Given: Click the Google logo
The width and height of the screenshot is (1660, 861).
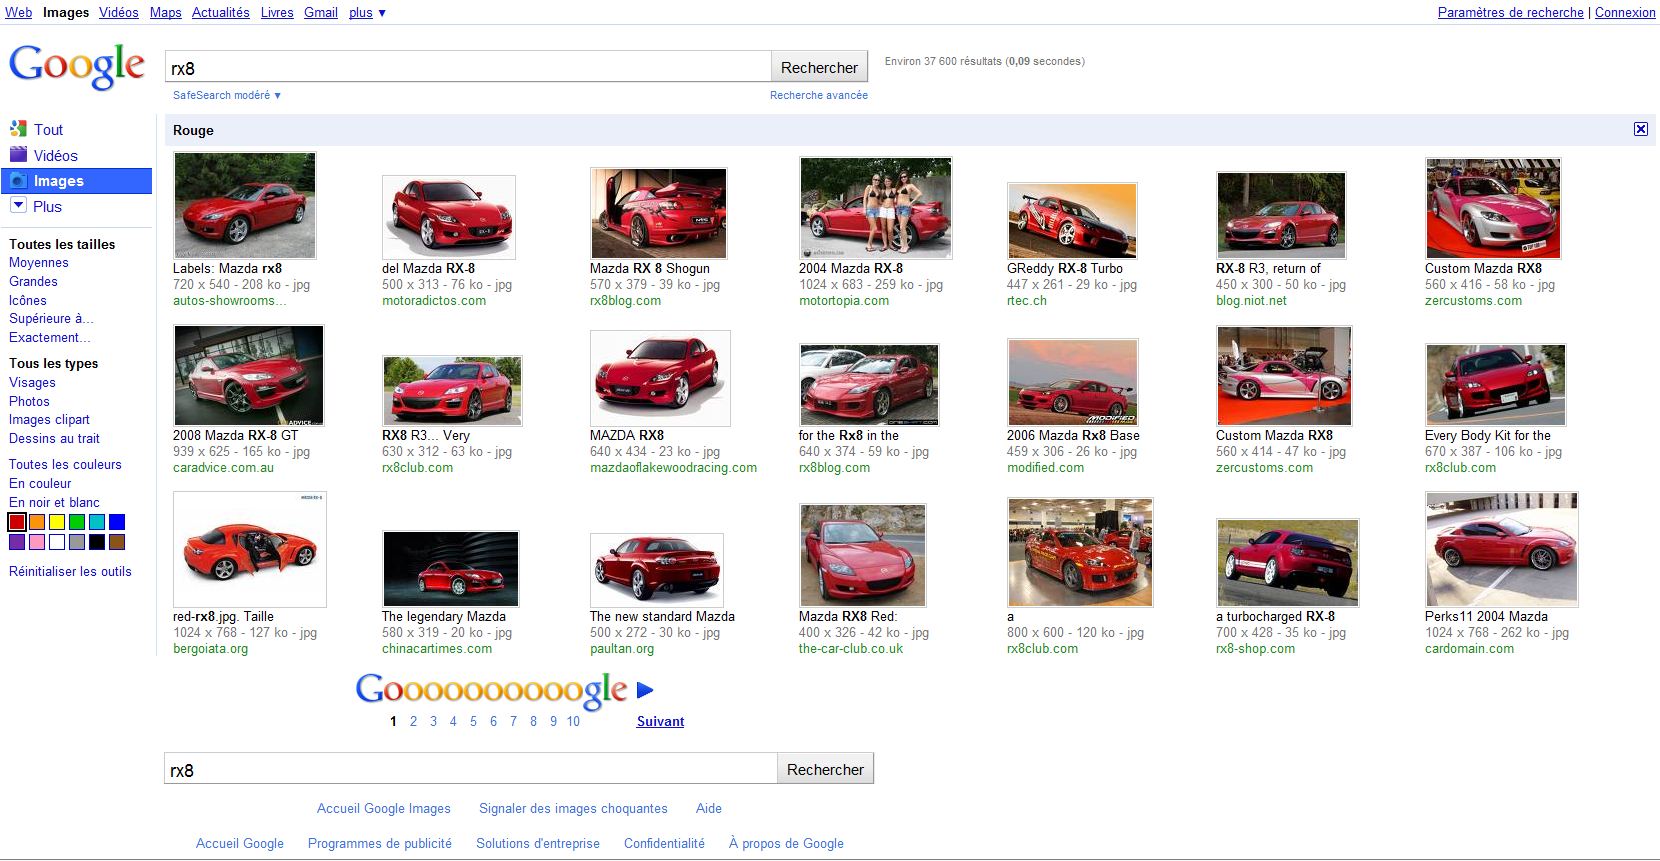Looking at the screenshot, I should (x=77, y=67).
